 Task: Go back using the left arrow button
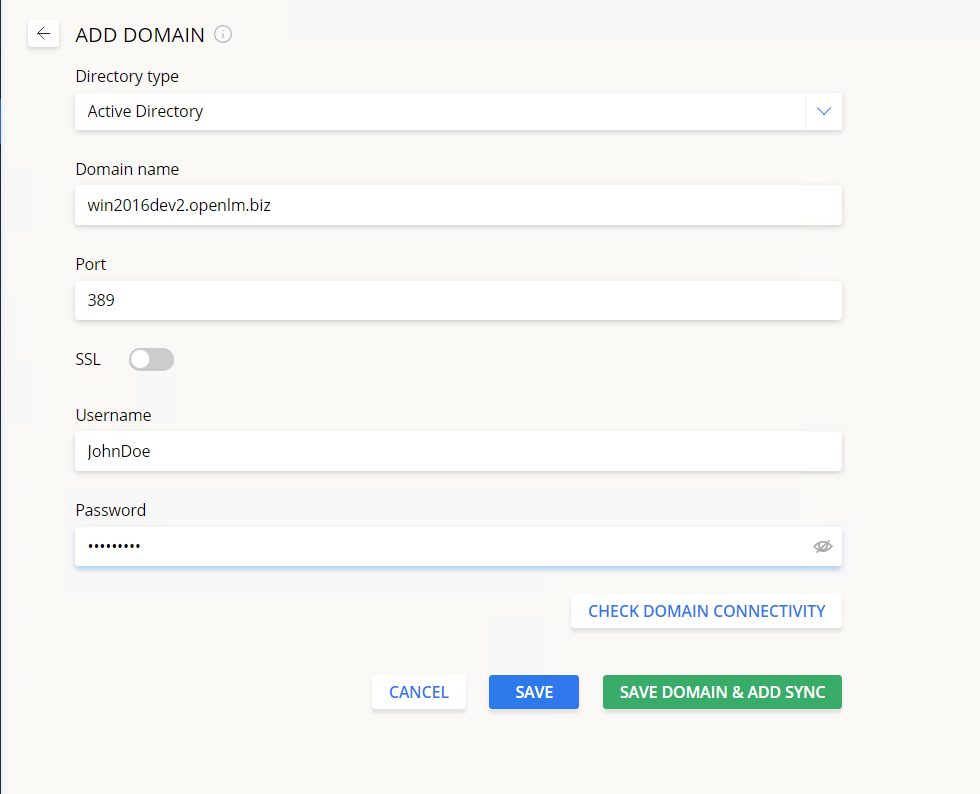(43, 34)
